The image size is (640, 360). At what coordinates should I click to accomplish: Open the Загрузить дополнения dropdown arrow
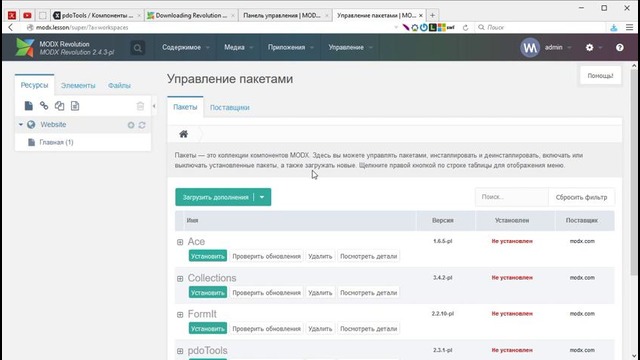262,197
